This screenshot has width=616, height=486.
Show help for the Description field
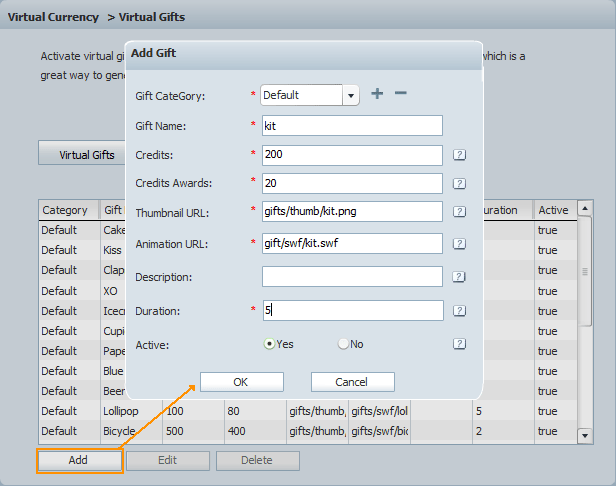tap(459, 277)
